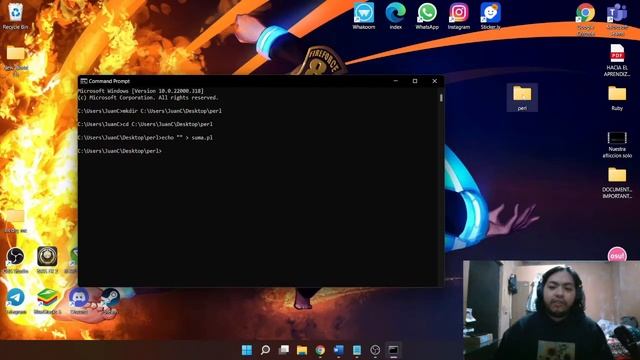
Task: Open the Sticker.ly desktop shortcut
Action: click(490, 16)
